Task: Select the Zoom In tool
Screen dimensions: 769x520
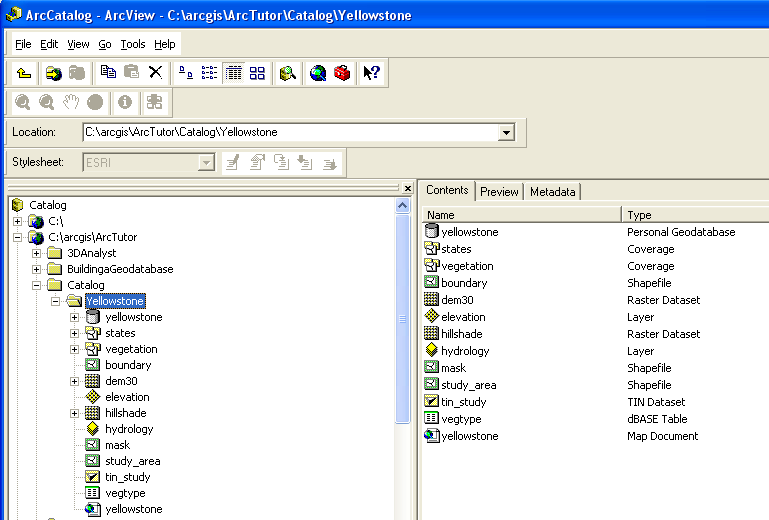Action: click(x=23, y=102)
